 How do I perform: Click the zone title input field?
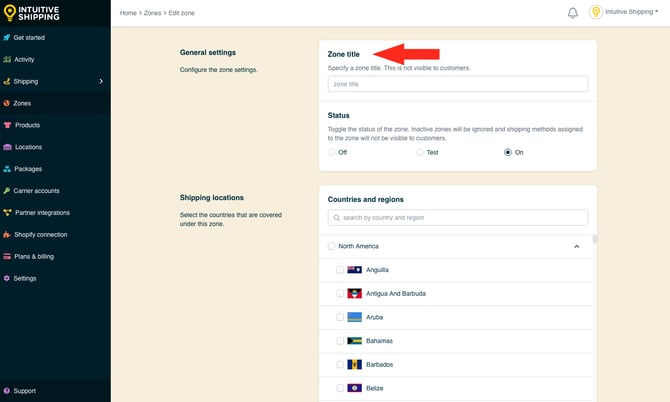coord(457,85)
